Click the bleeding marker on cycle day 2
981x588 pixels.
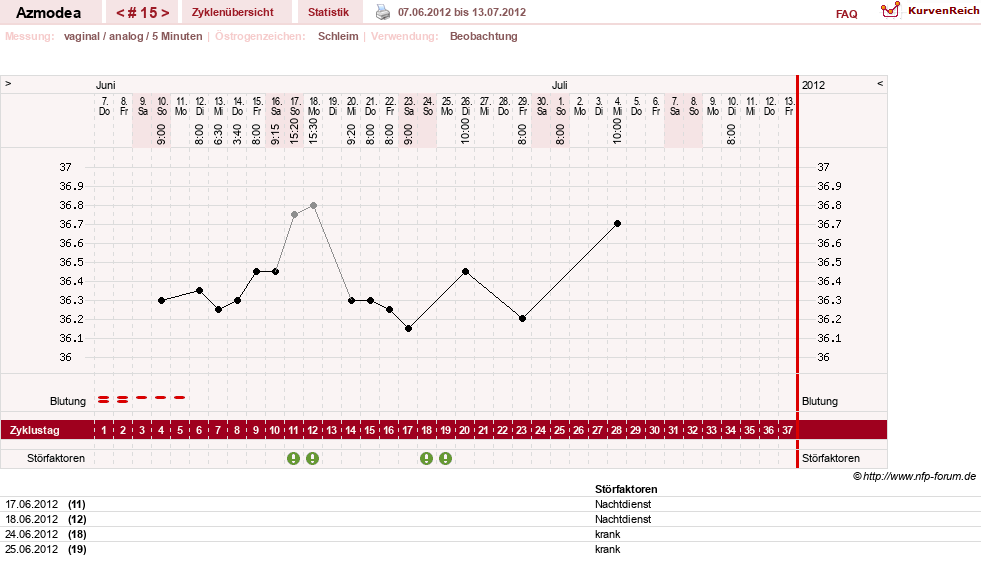click(123, 399)
